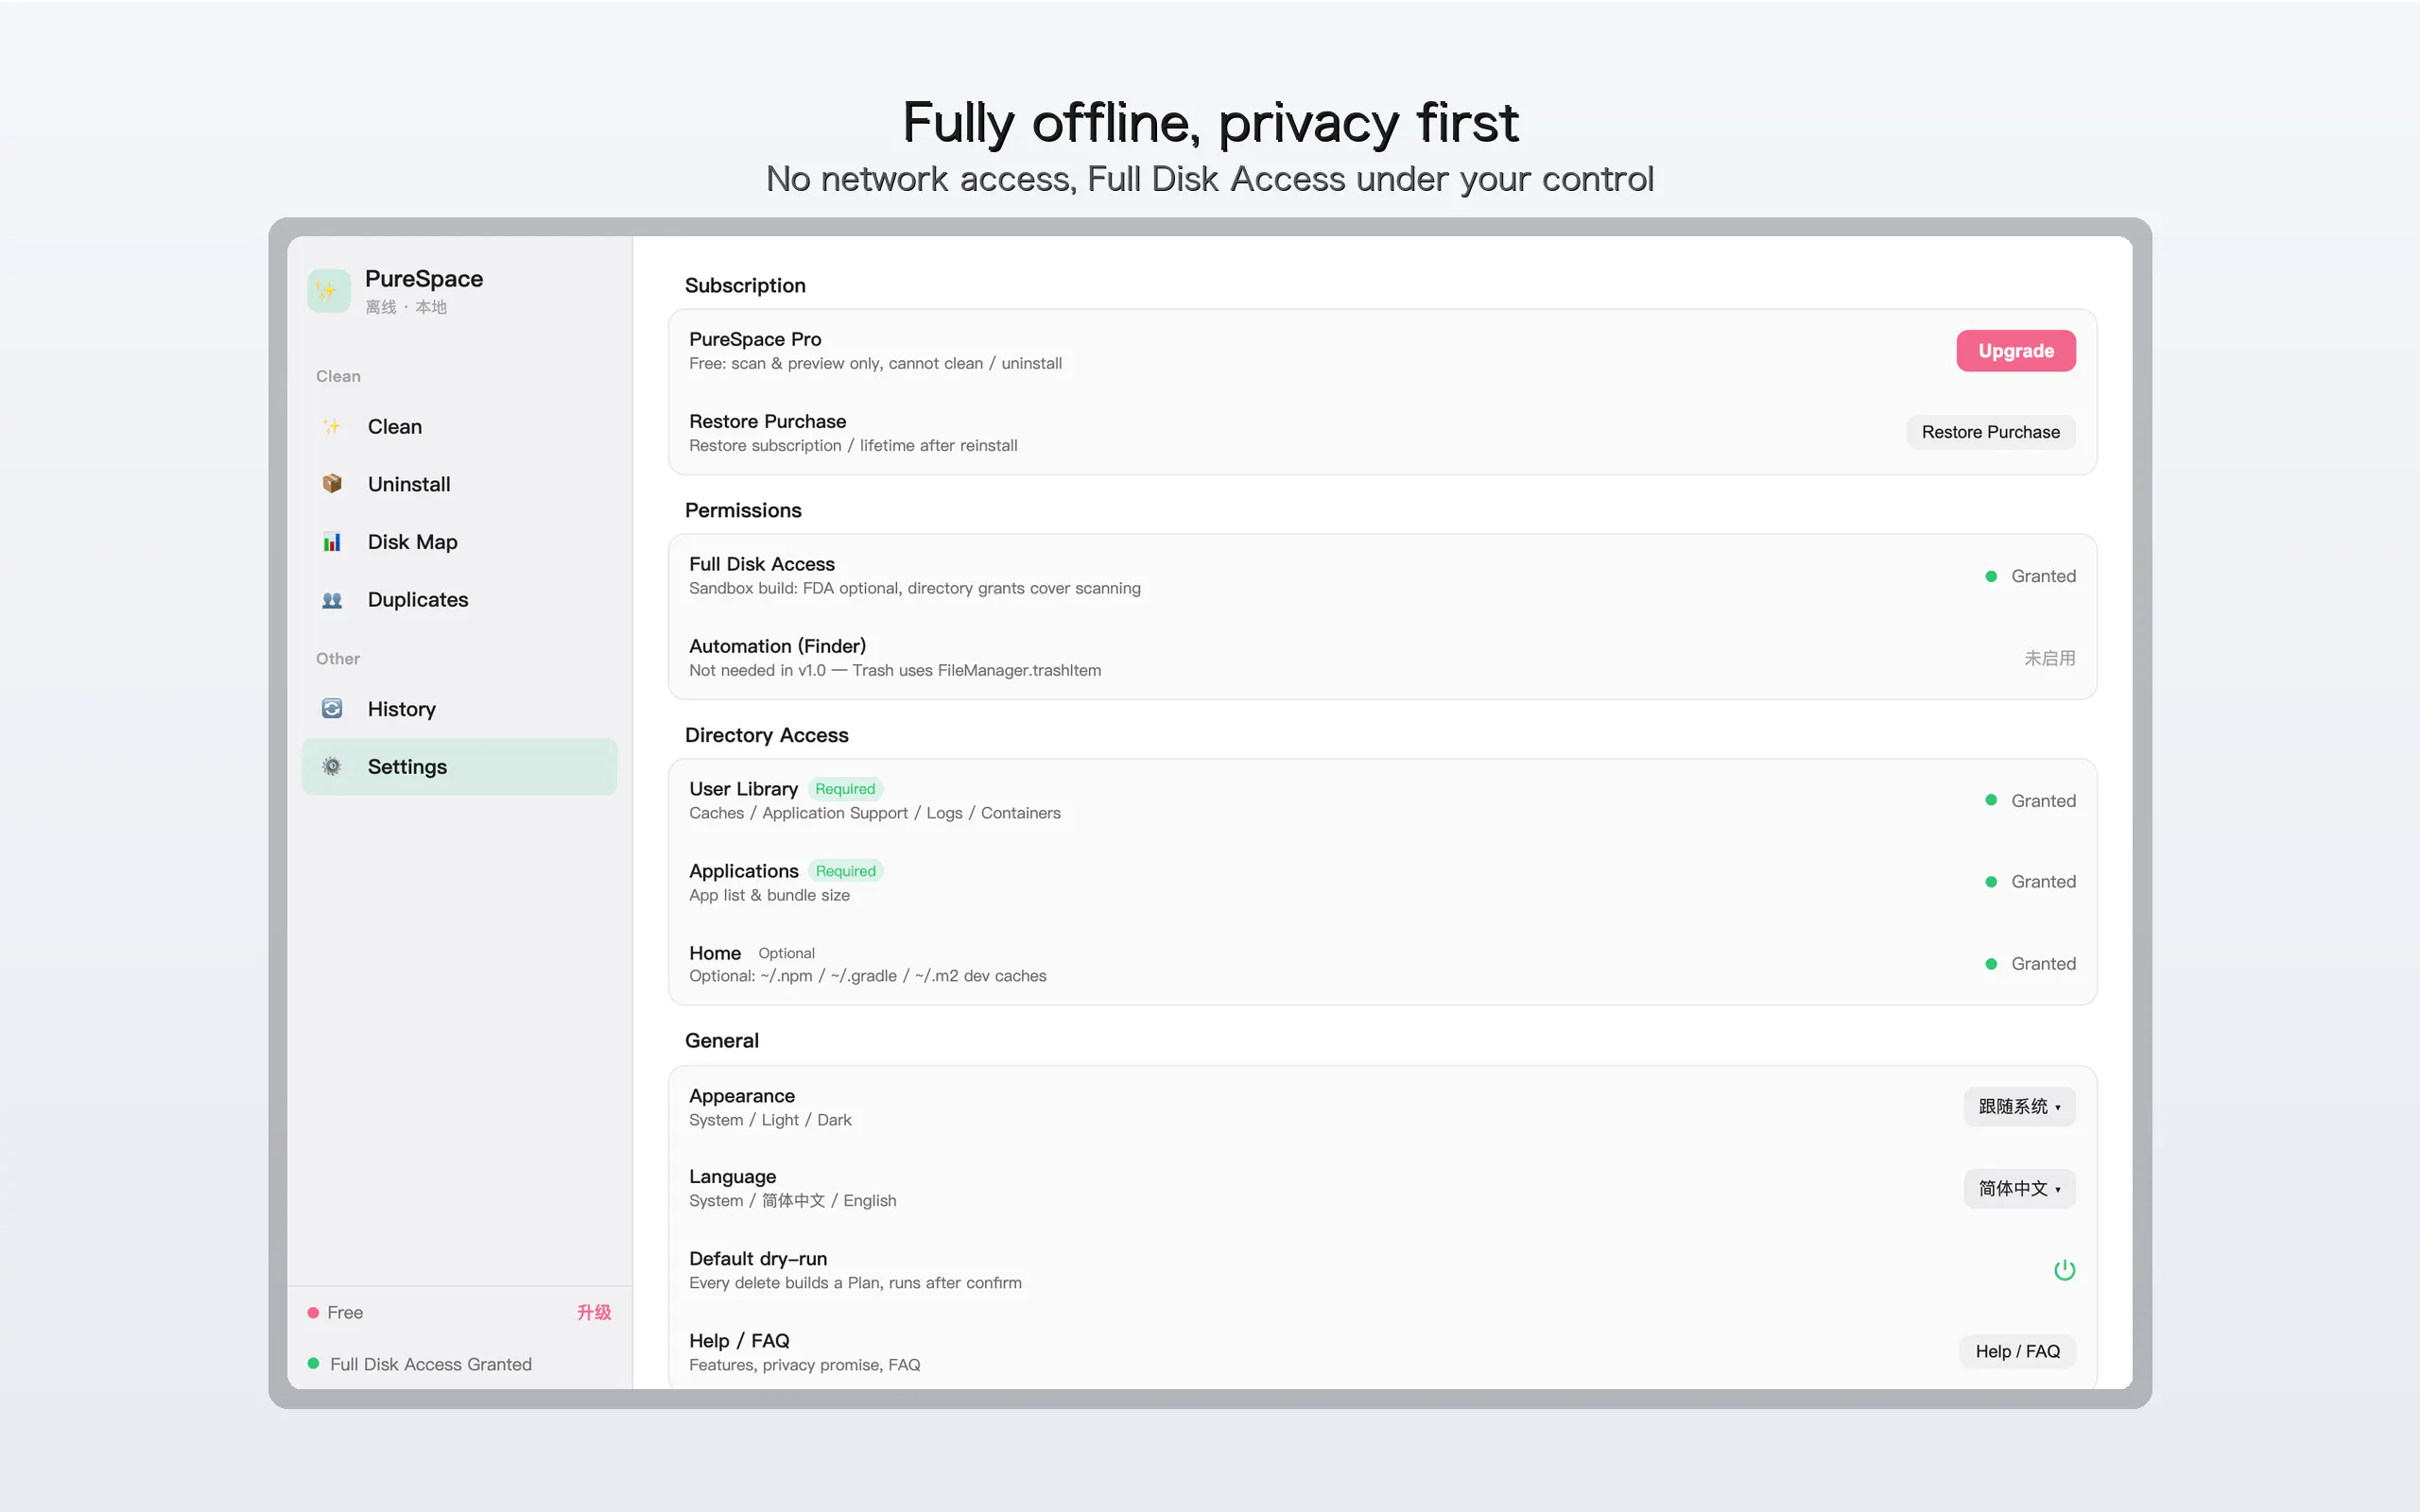Click the Required badge next to User Library

(845, 789)
